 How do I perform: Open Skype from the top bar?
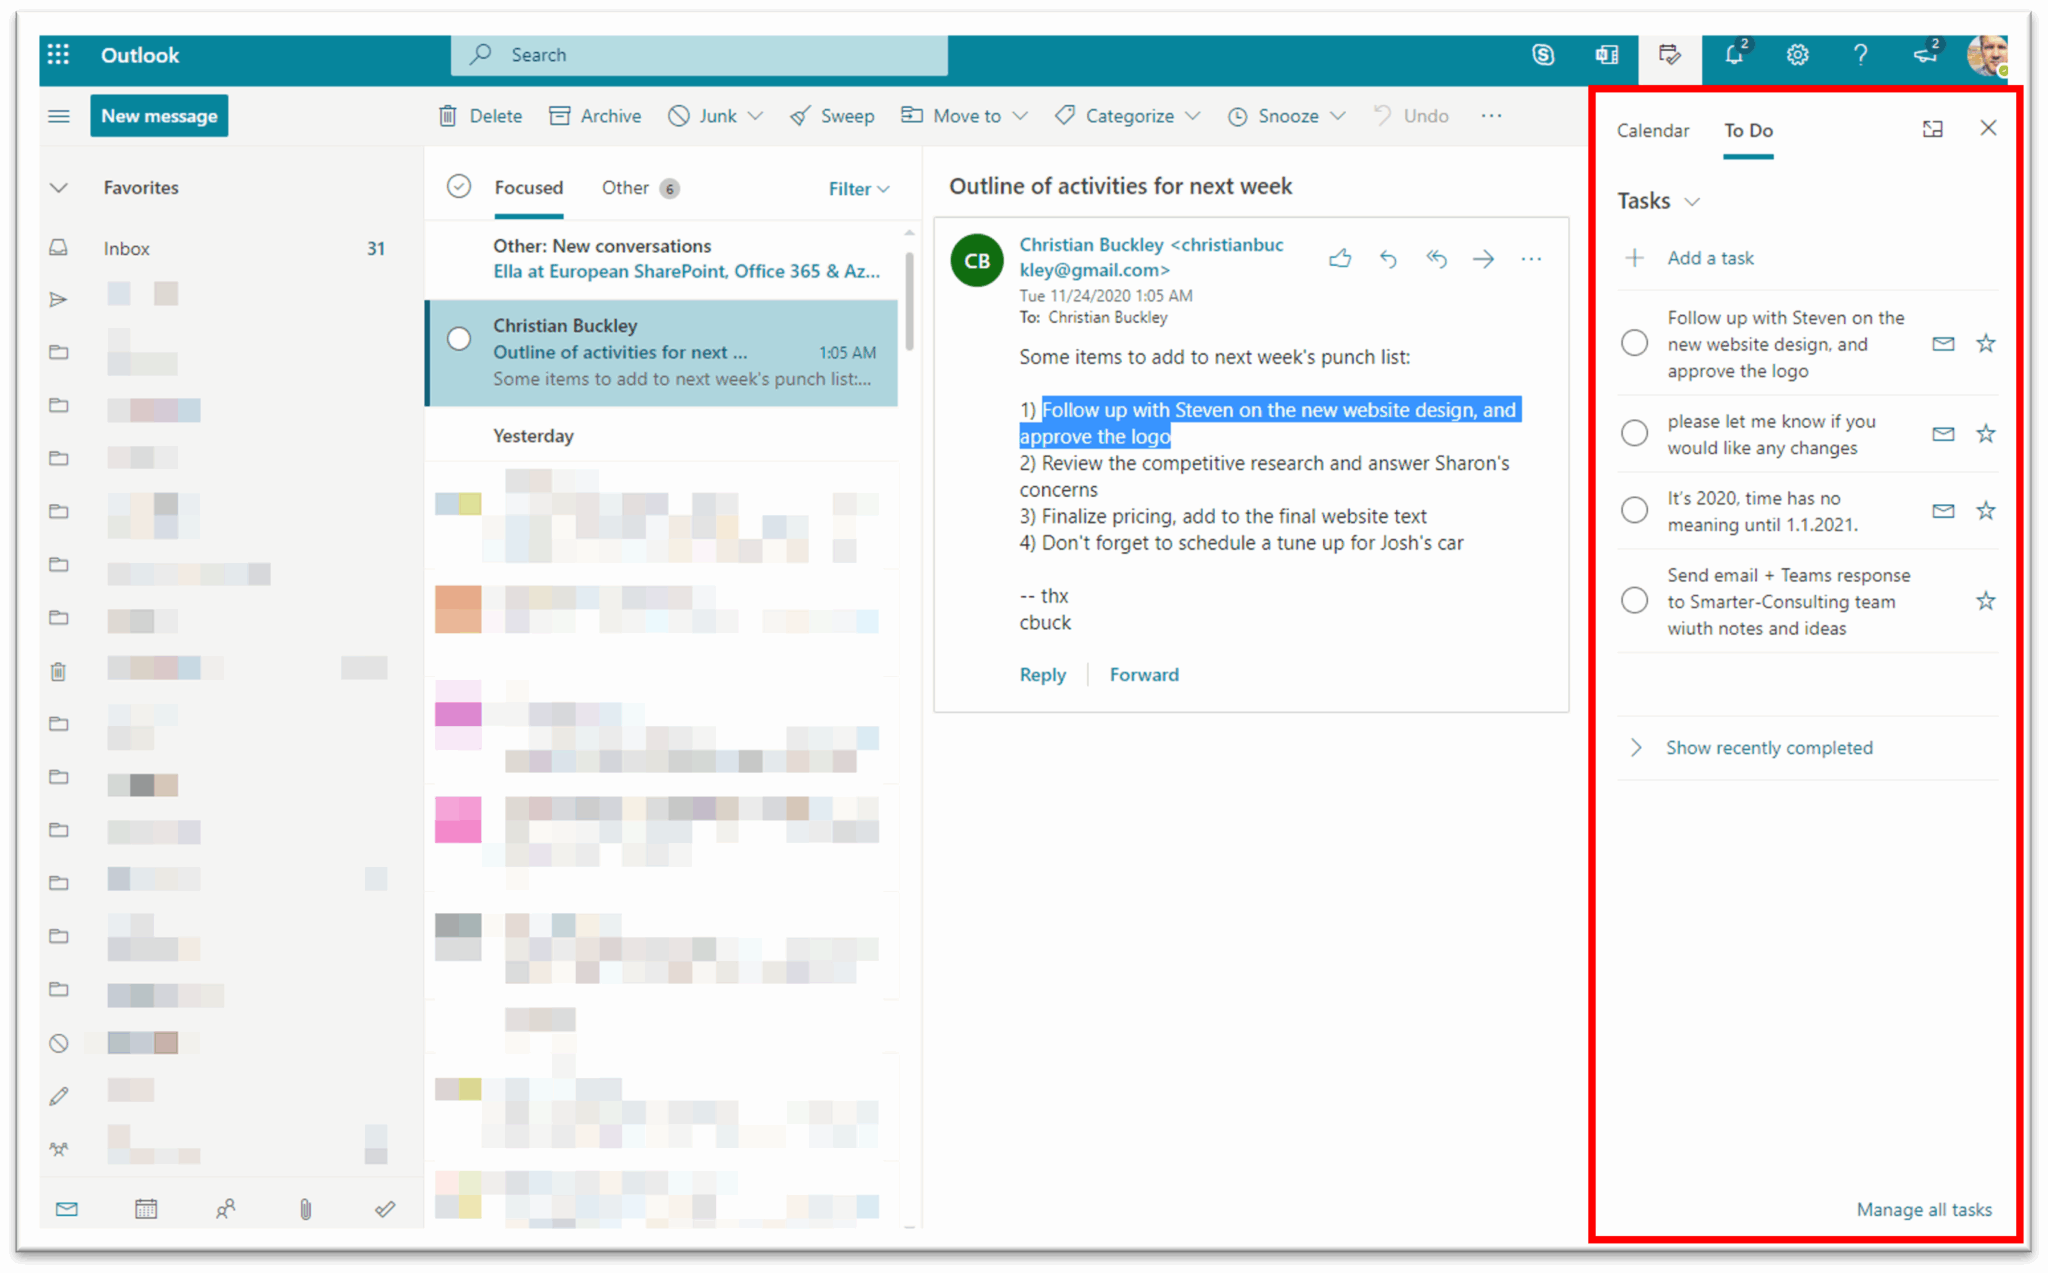(1545, 55)
